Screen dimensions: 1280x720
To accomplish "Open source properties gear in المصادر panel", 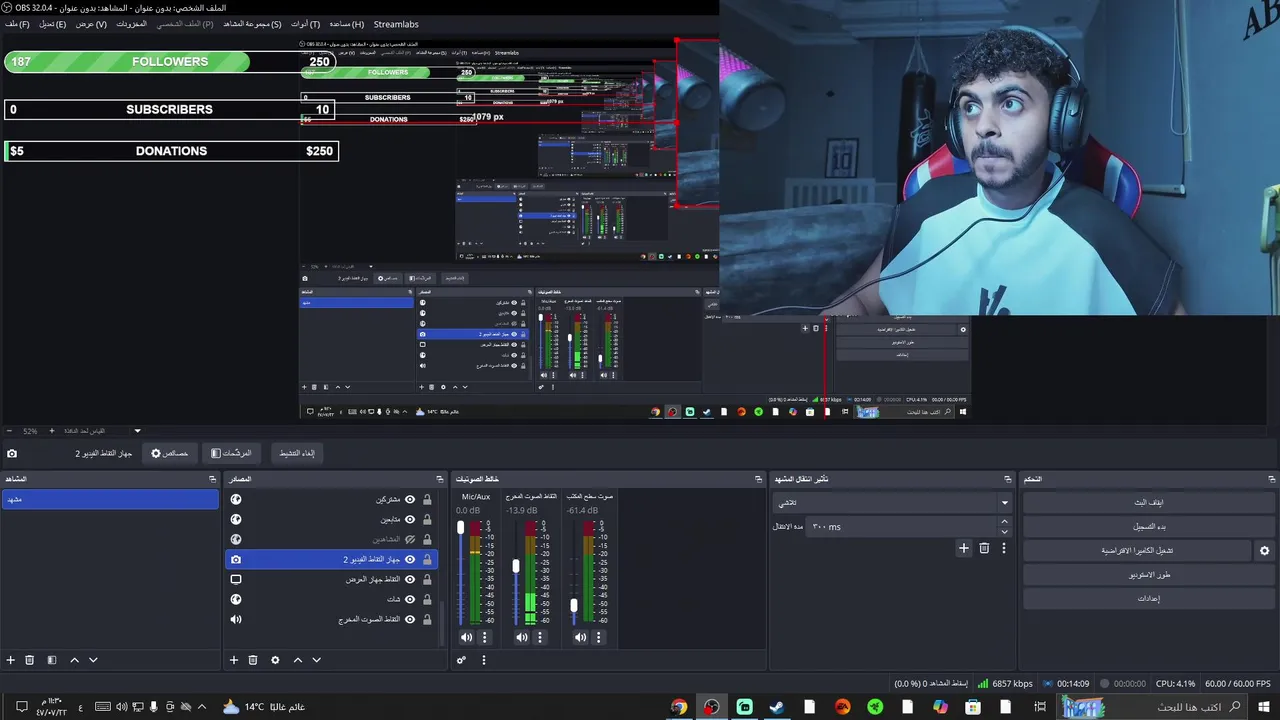I will click(275, 660).
